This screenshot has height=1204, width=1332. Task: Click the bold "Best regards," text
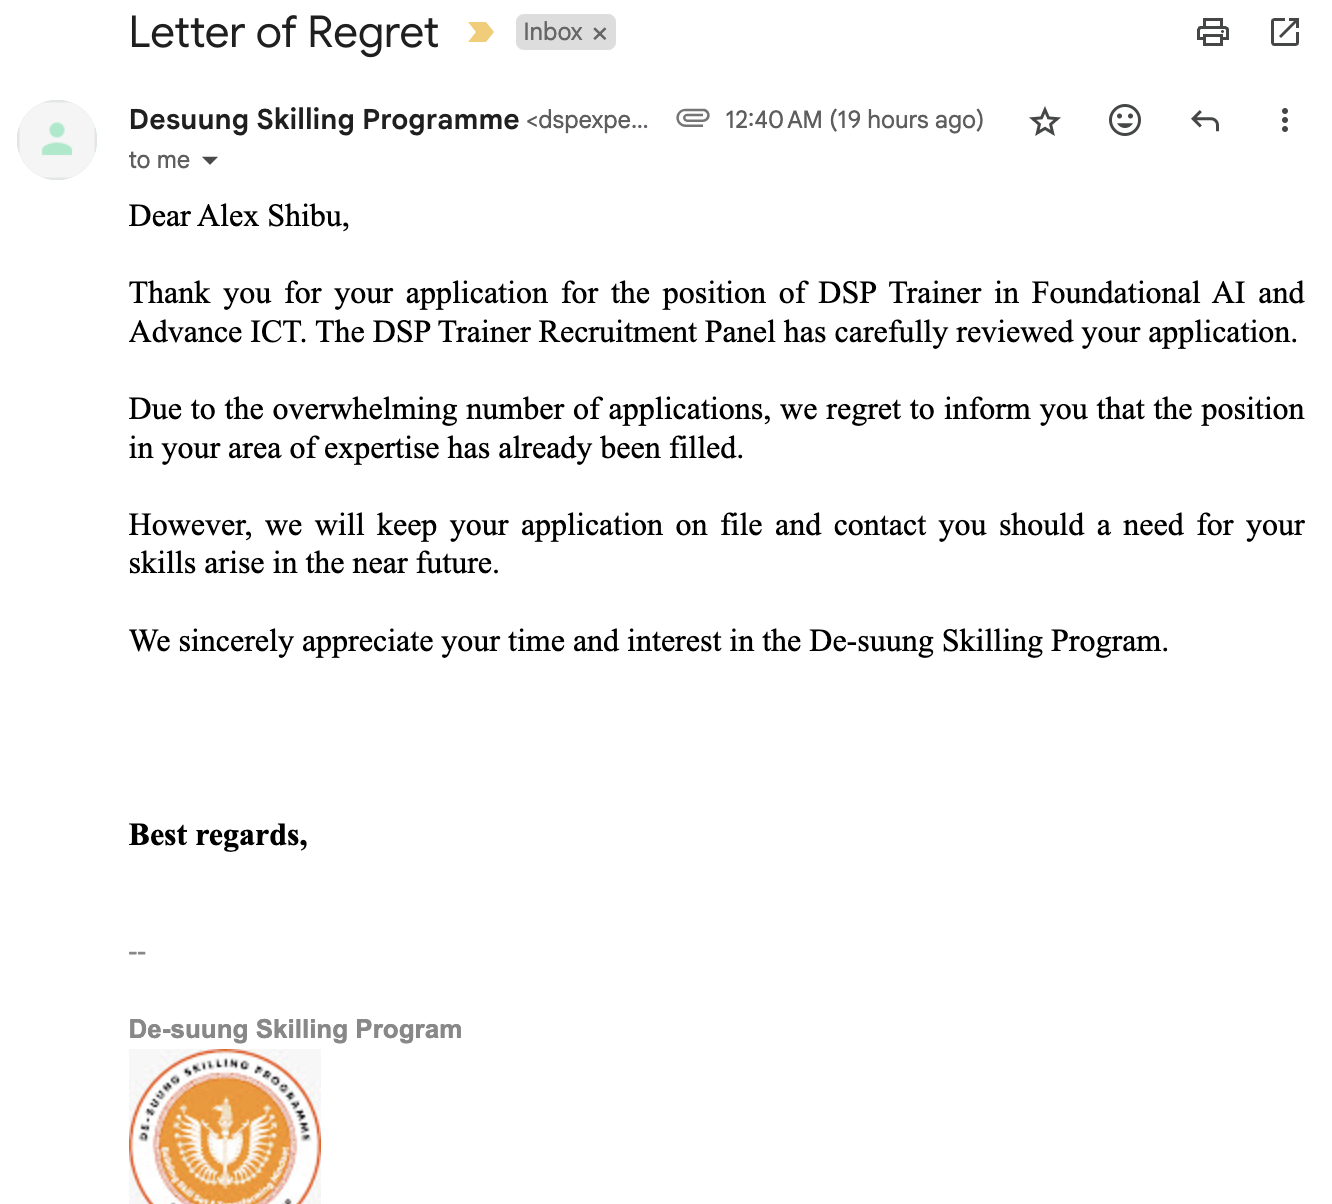218,835
